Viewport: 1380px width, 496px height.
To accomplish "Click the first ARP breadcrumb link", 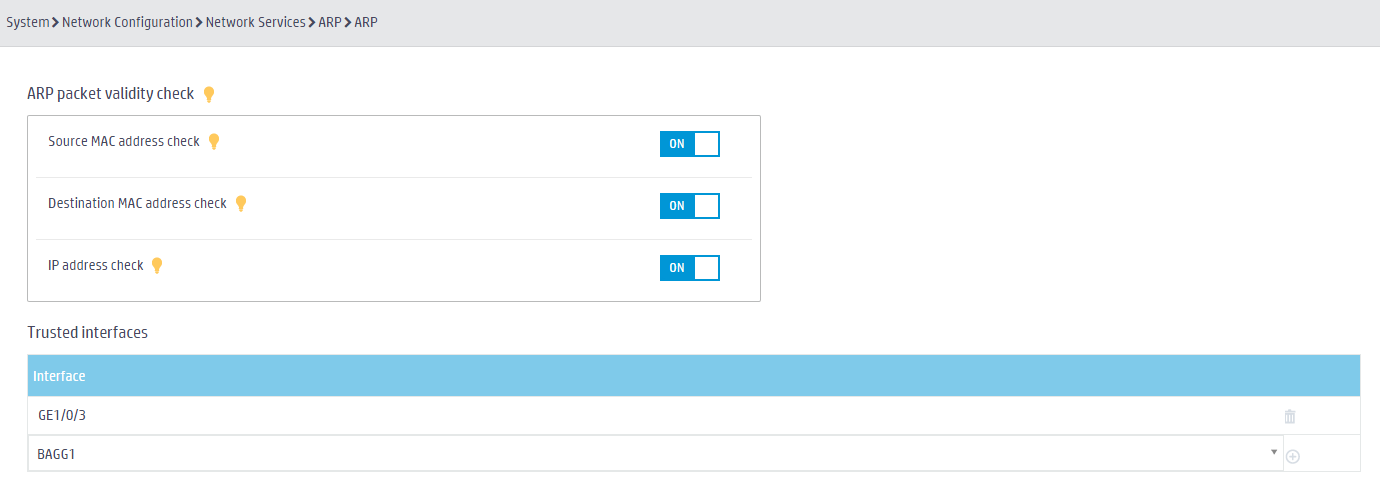I will tap(330, 22).
